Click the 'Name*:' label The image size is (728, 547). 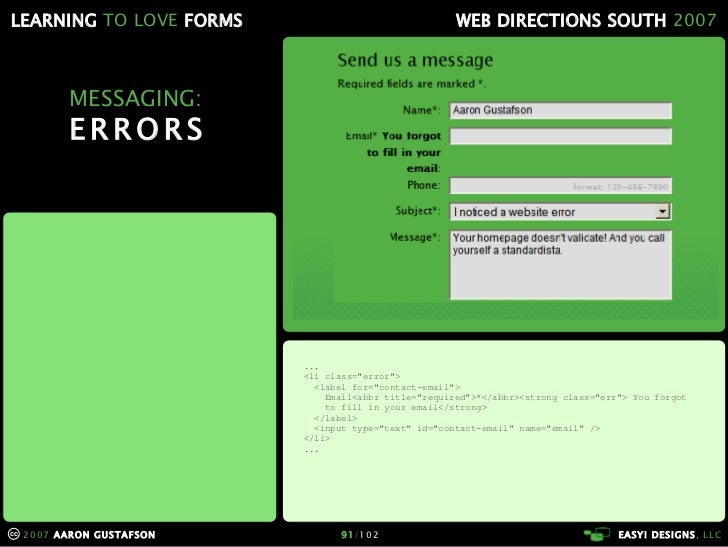pos(421,110)
